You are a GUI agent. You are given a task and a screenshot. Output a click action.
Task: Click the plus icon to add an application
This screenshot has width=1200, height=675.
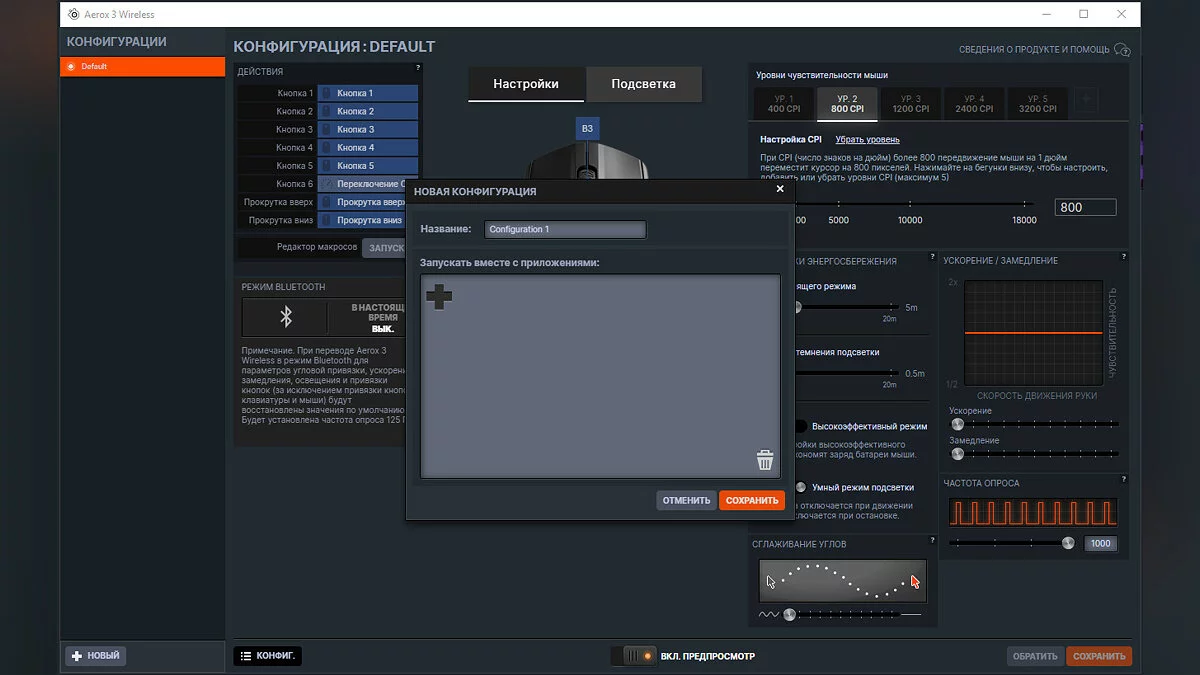[x=439, y=296]
